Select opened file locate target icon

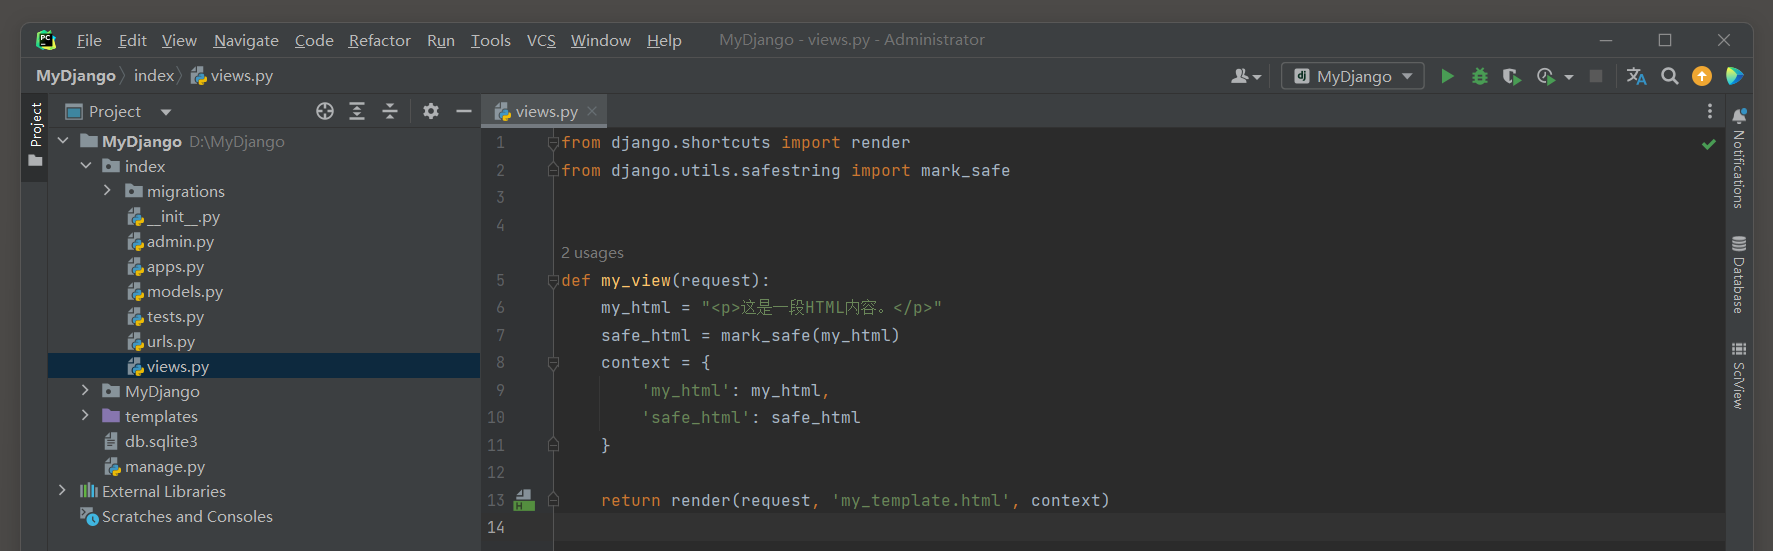coord(325,111)
